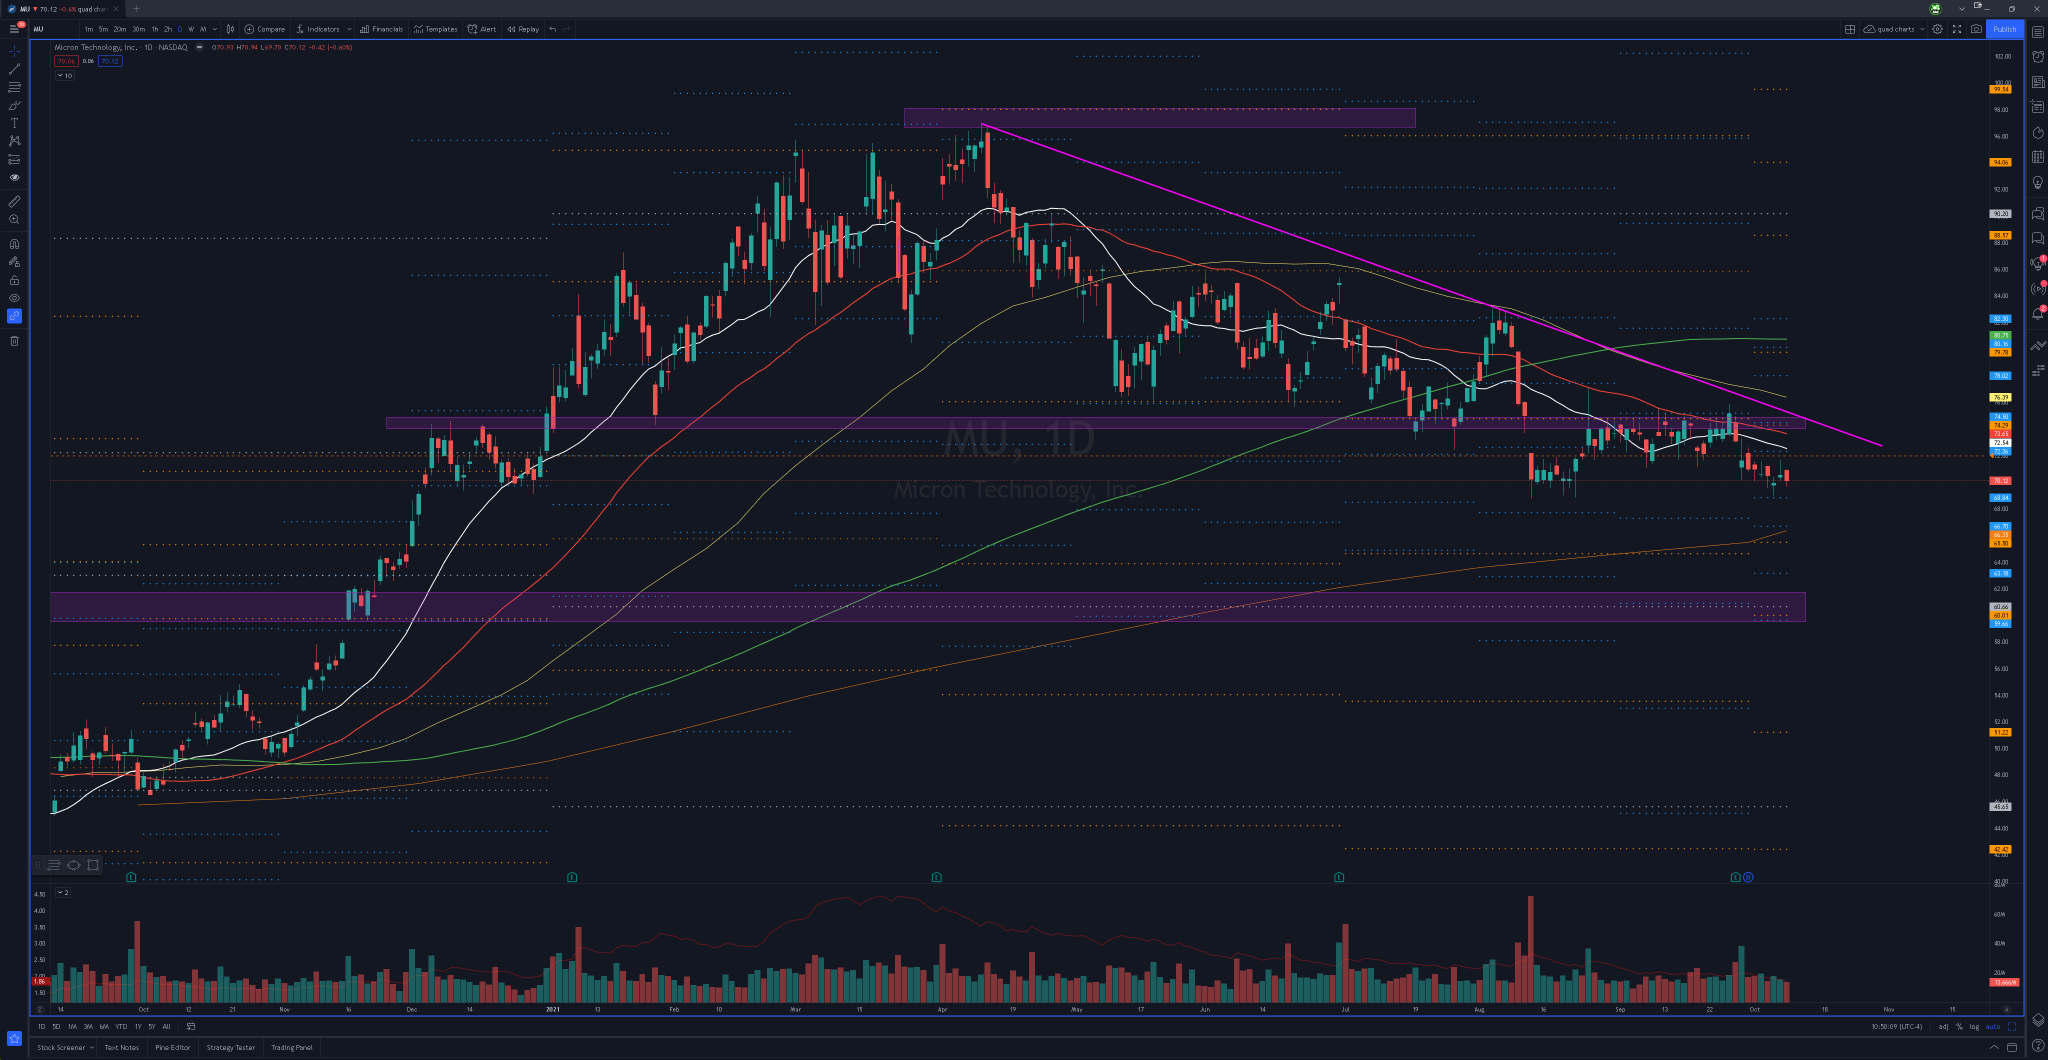Select the 1m timeframe
This screenshot has height=1060, width=2048.
[89, 29]
